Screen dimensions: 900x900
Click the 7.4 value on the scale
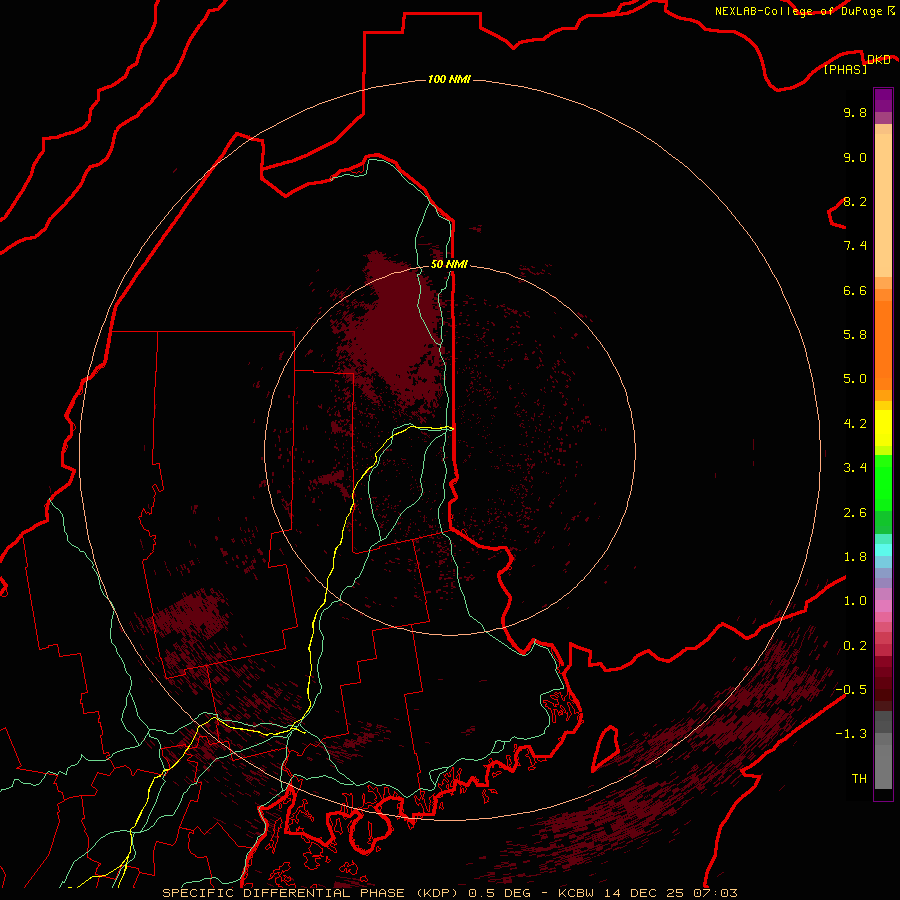855,246
